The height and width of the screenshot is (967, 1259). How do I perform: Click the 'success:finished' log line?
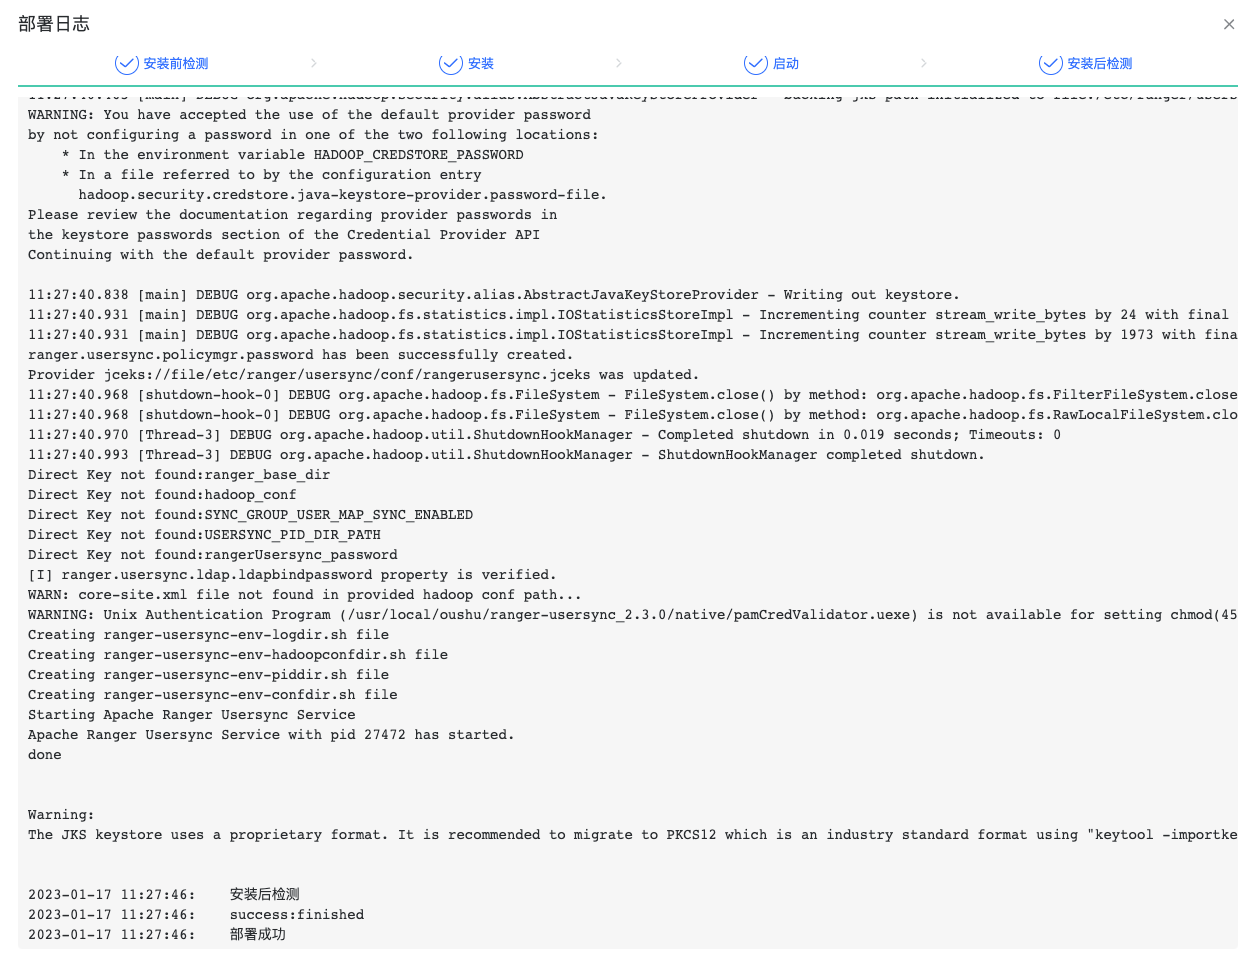[196, 915]
